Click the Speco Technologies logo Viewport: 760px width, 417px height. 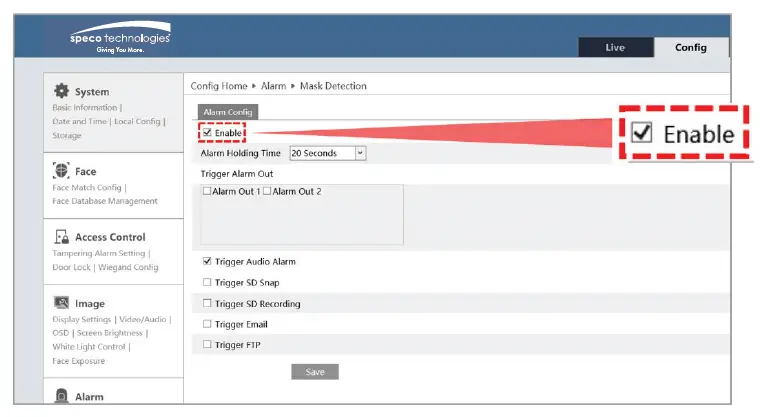point(120,37)
